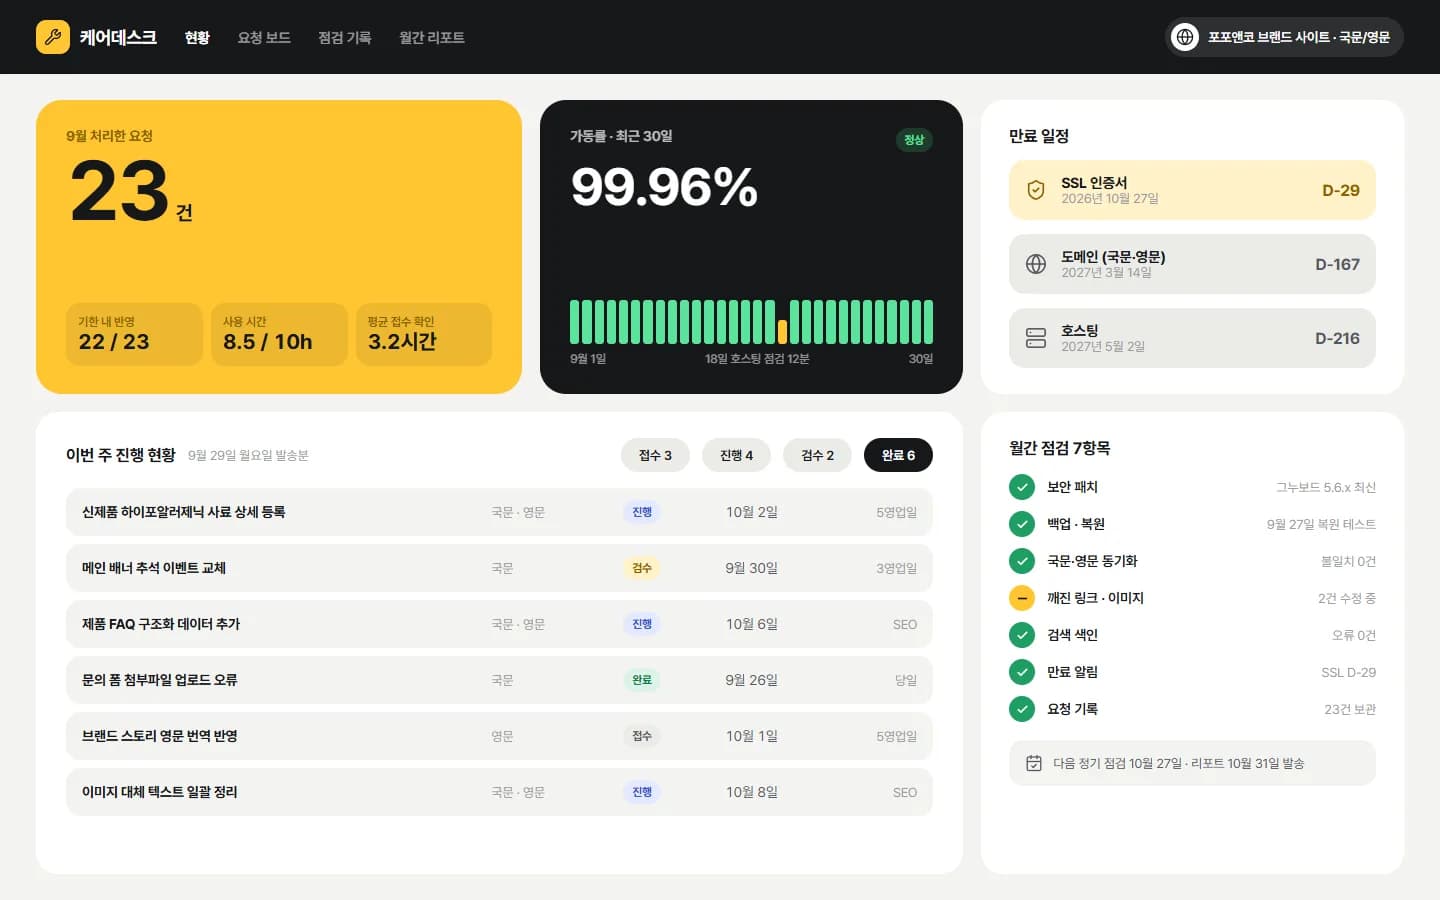
Task: Click the 완료 badge on 문의 폼 row
Action: point(642,680)
